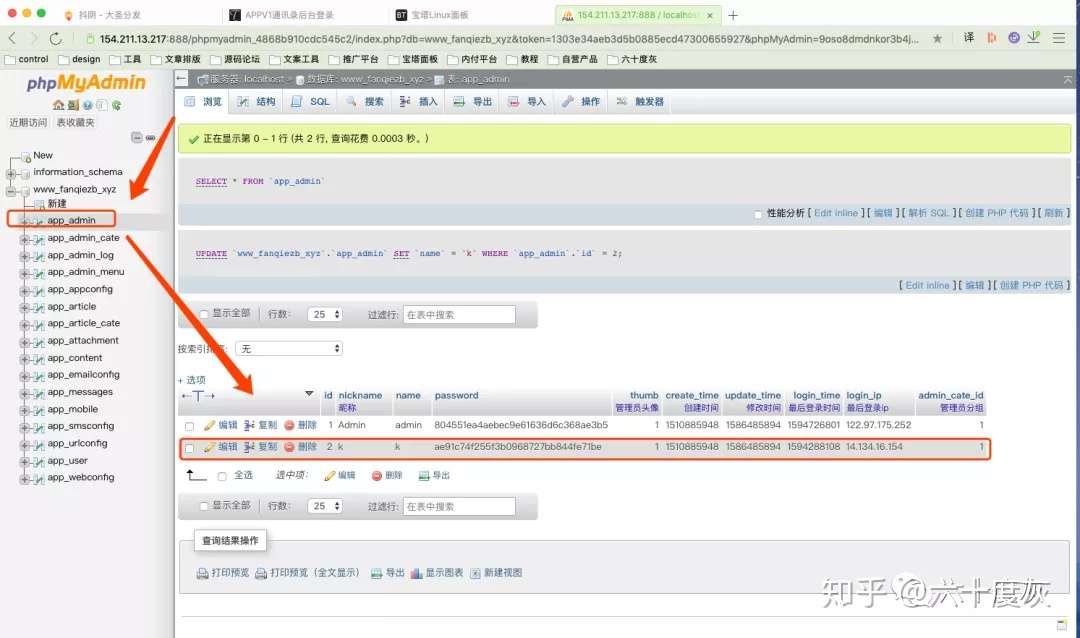Click the display chart icon
This screenshot has height=638, width=1080.
click(416, 573)
